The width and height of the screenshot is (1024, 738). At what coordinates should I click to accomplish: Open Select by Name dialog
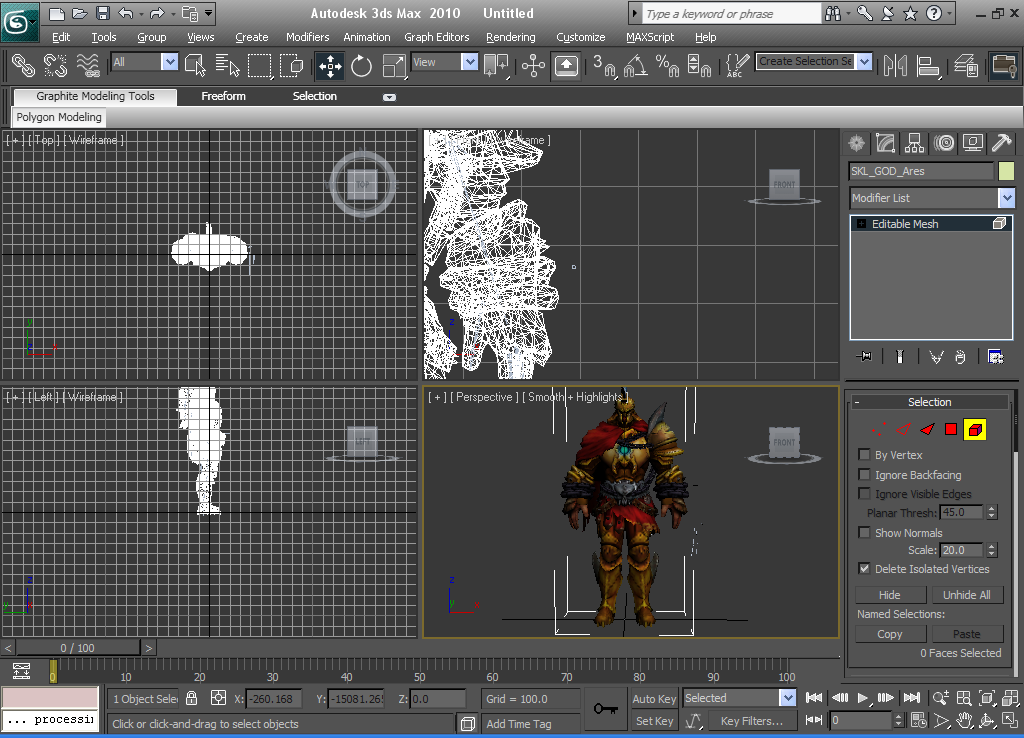(227, 65)
